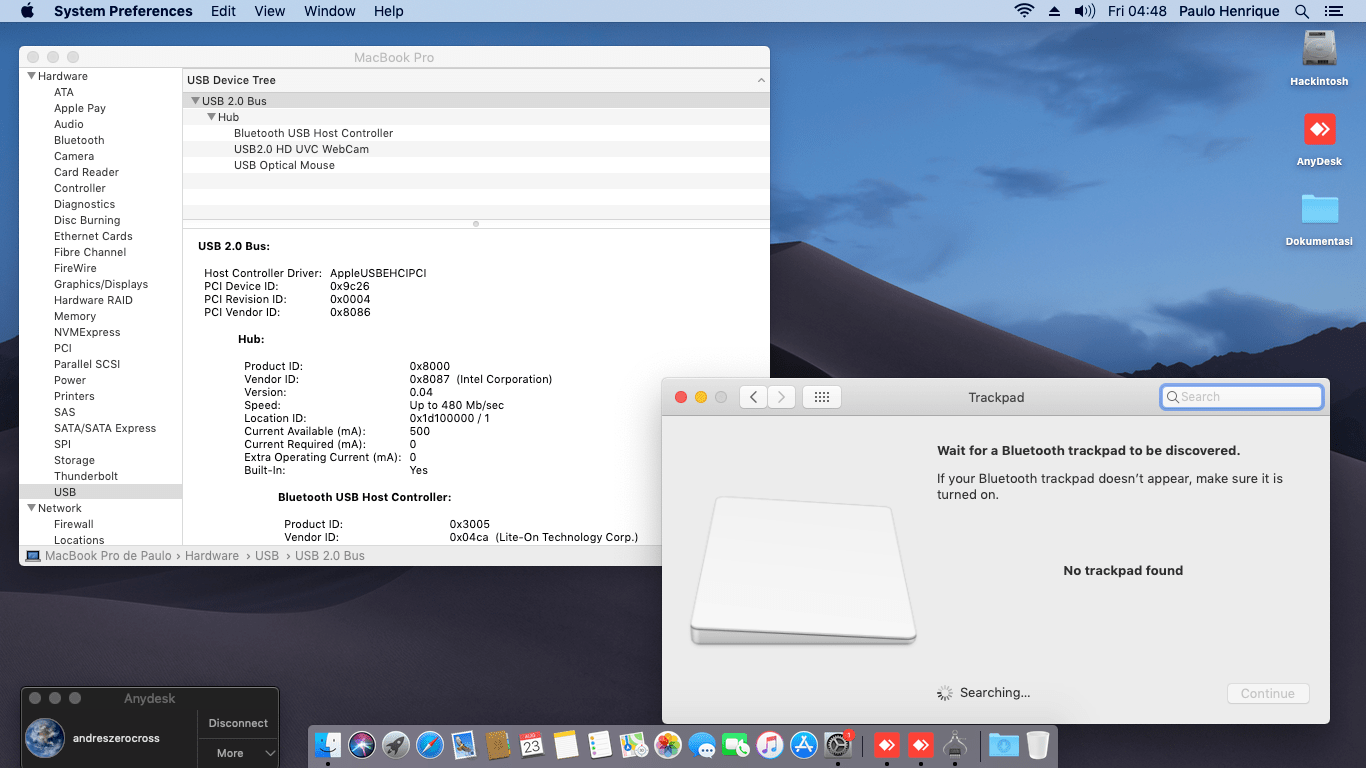Click System Preferences gear in Dock
The height and width of the screenshot is (768, 1366).
pyautogui.click(x=838, y=745)
